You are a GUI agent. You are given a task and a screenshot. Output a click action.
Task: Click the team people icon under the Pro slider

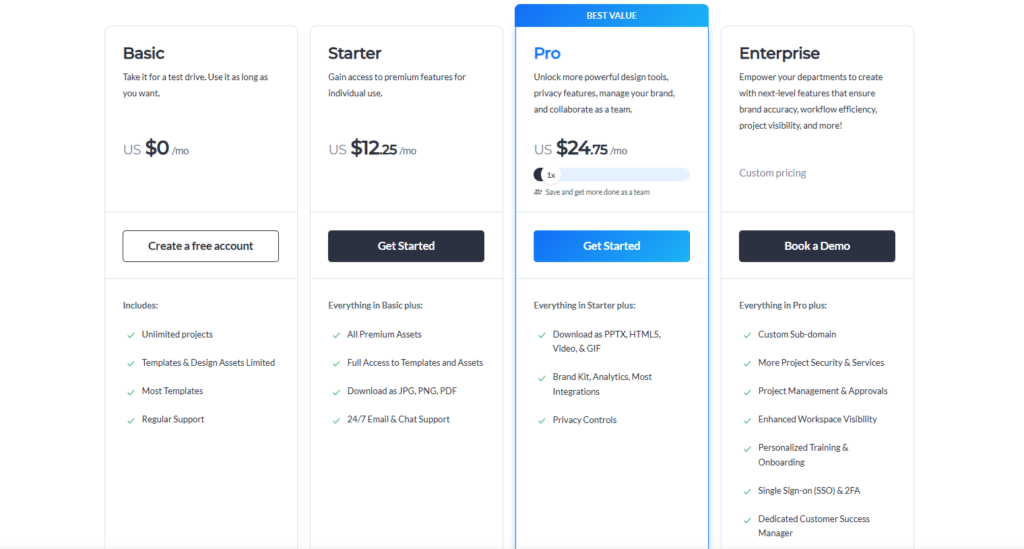(x=537, y=192)
